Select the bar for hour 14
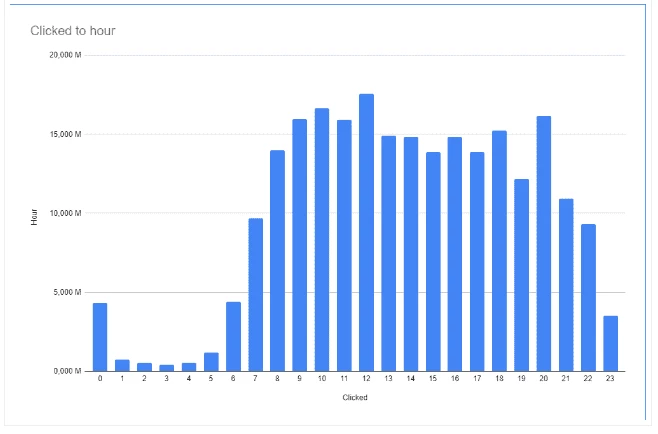 click(x=411, y=254)
